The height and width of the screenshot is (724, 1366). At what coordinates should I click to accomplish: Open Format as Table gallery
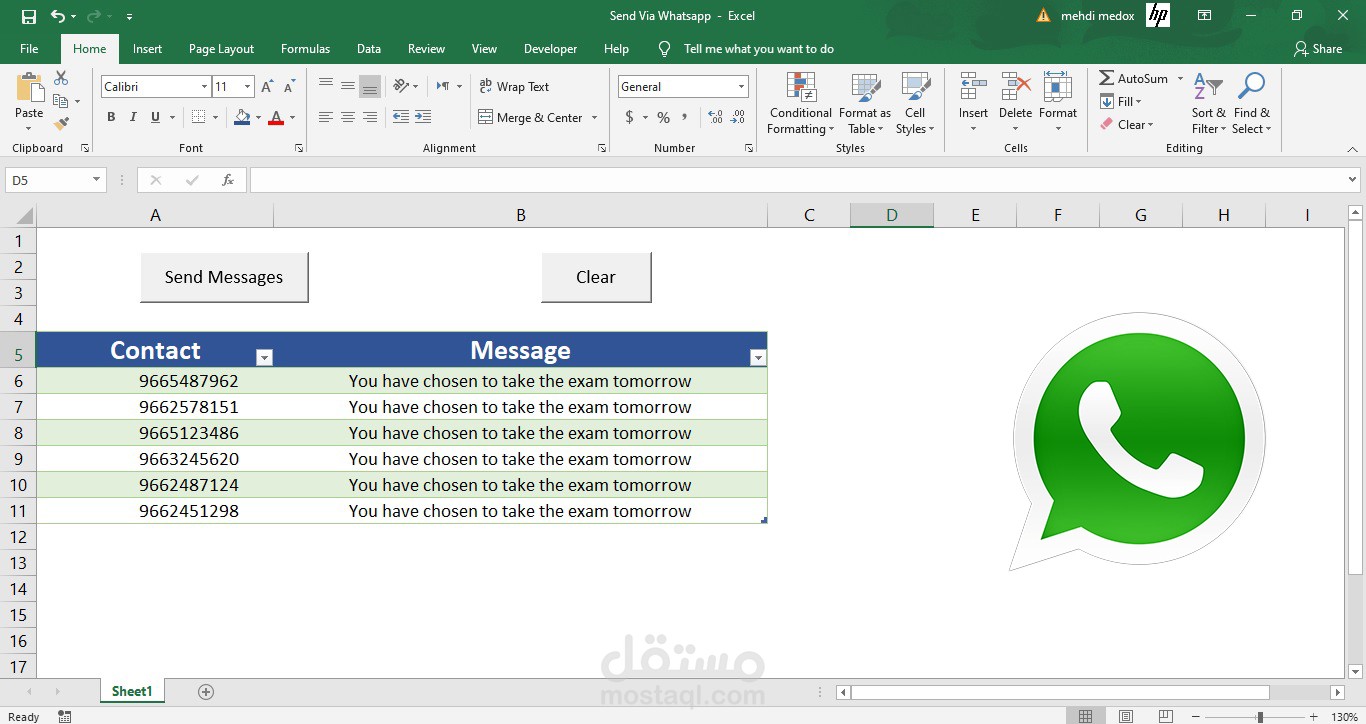point(865,103)
